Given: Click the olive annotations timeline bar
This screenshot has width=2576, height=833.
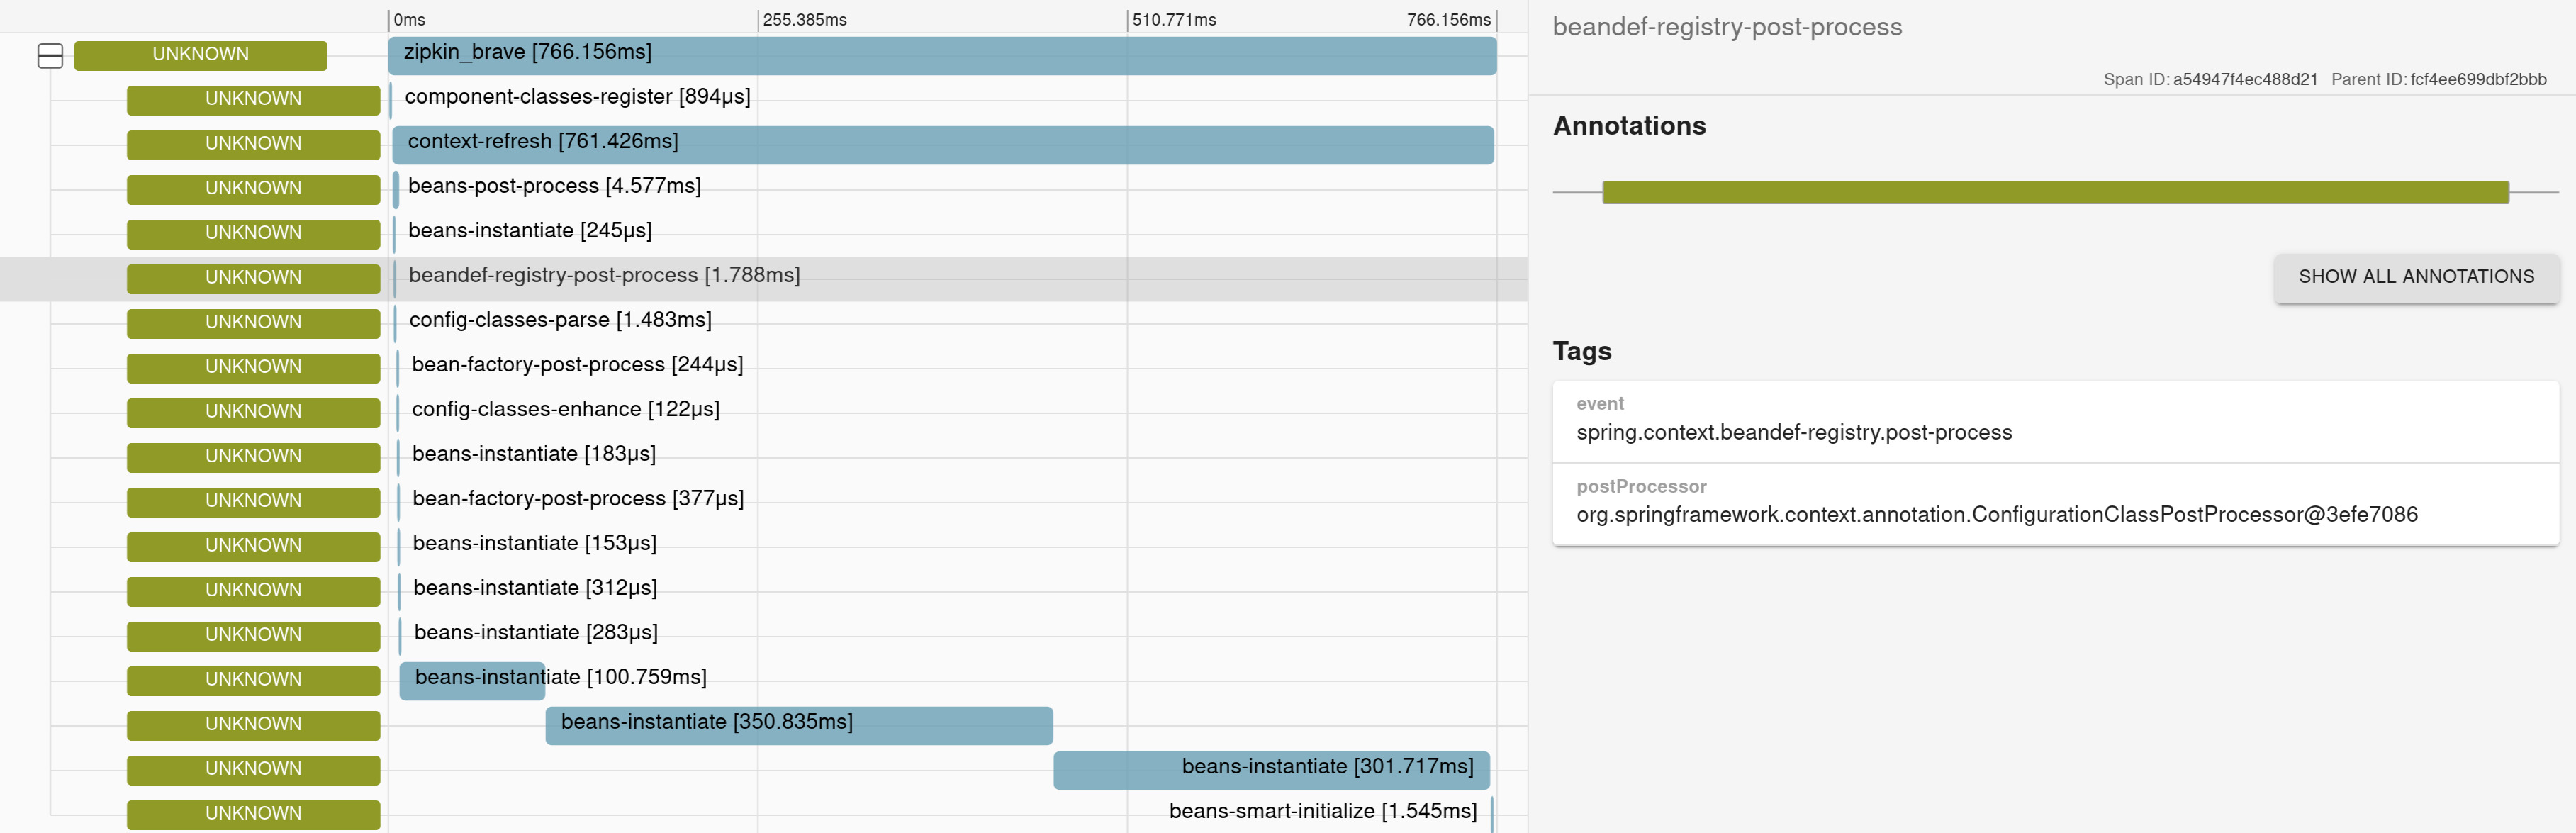Looking at the screenshot, I should pos(2055,192).
